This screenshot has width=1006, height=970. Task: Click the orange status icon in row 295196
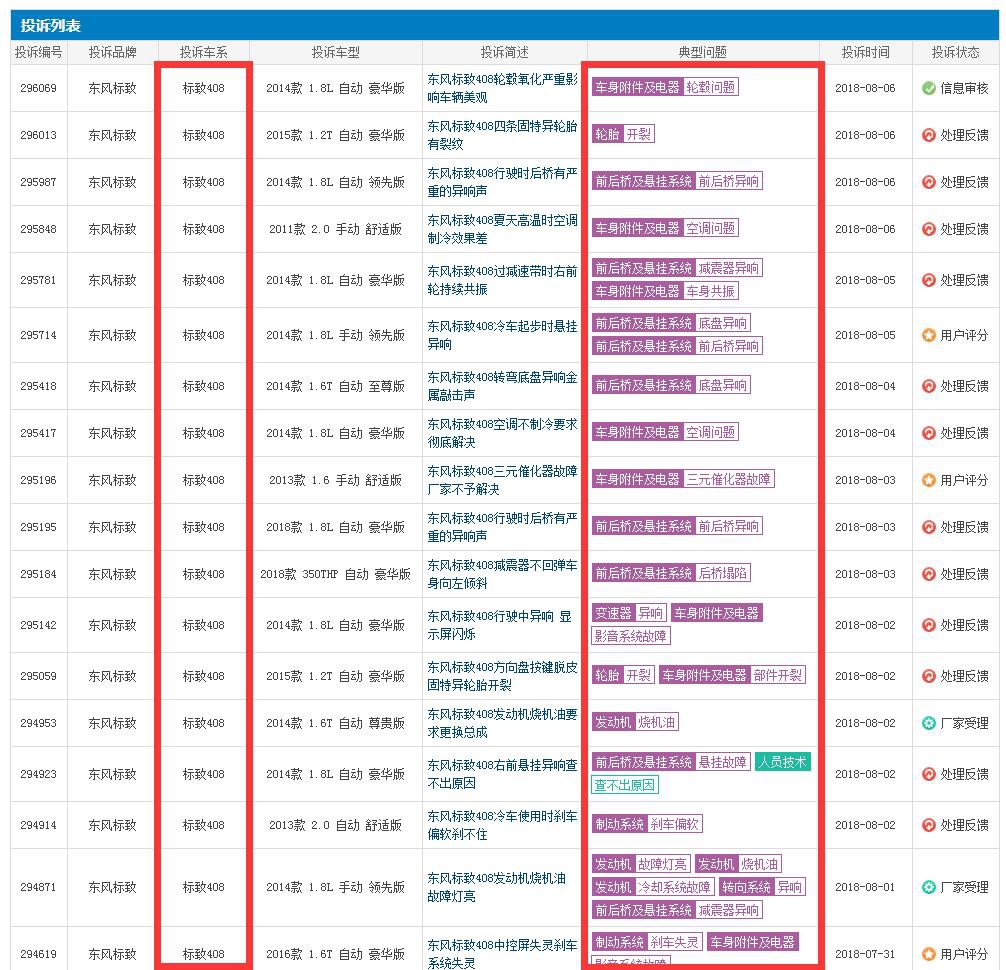click(928, 480)
